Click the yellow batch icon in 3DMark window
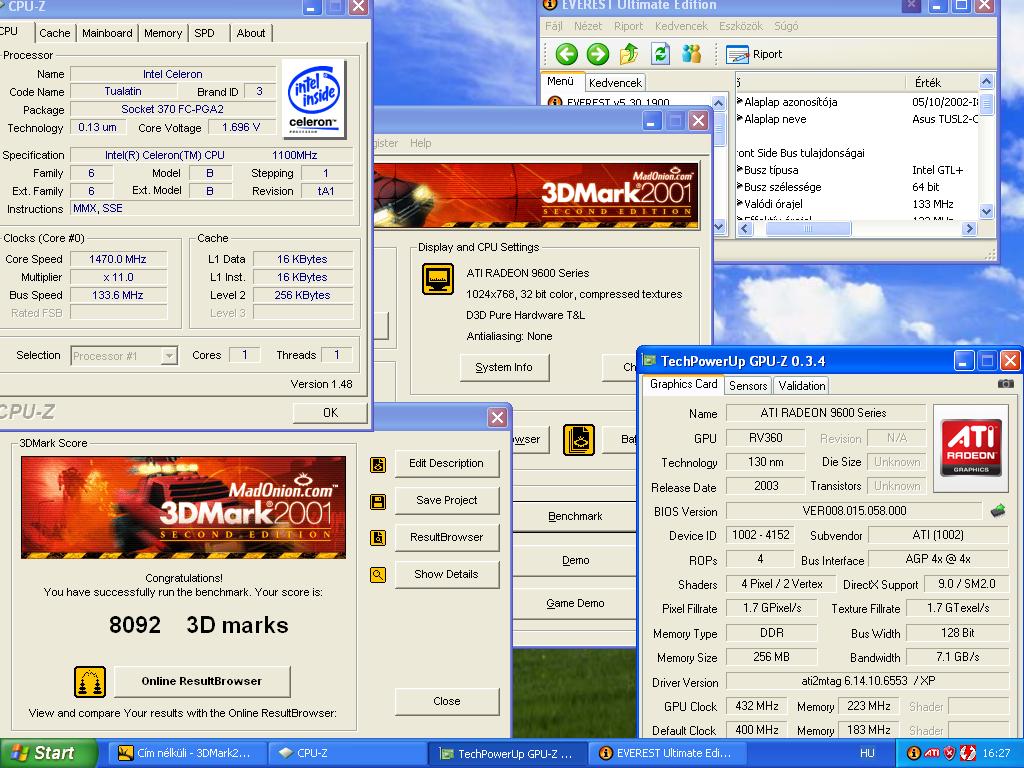The image size is (1024, 768). (x=579, y=440)
